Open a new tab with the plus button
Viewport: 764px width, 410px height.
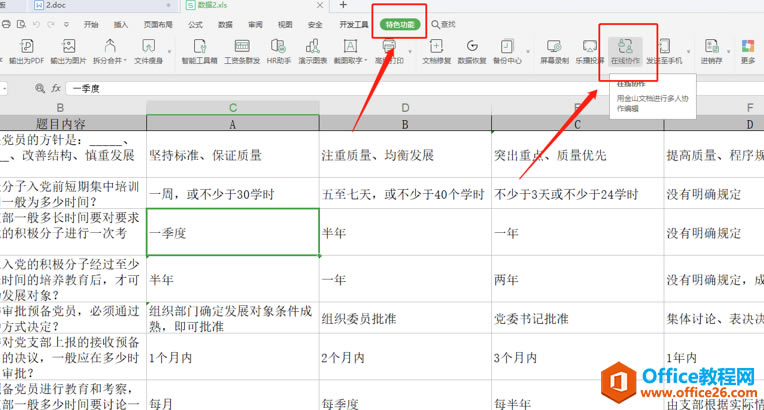343,5
